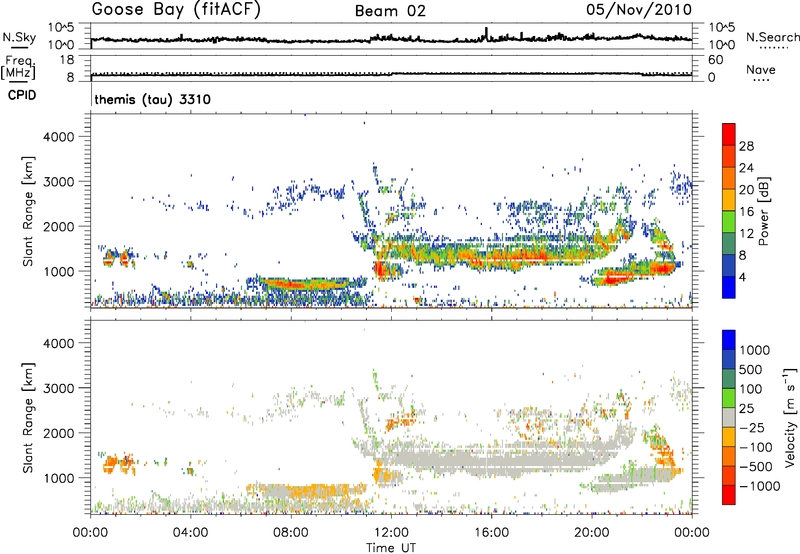Click the "28" label on power colorbar
The image size is (800, 554).
[746, 146]
